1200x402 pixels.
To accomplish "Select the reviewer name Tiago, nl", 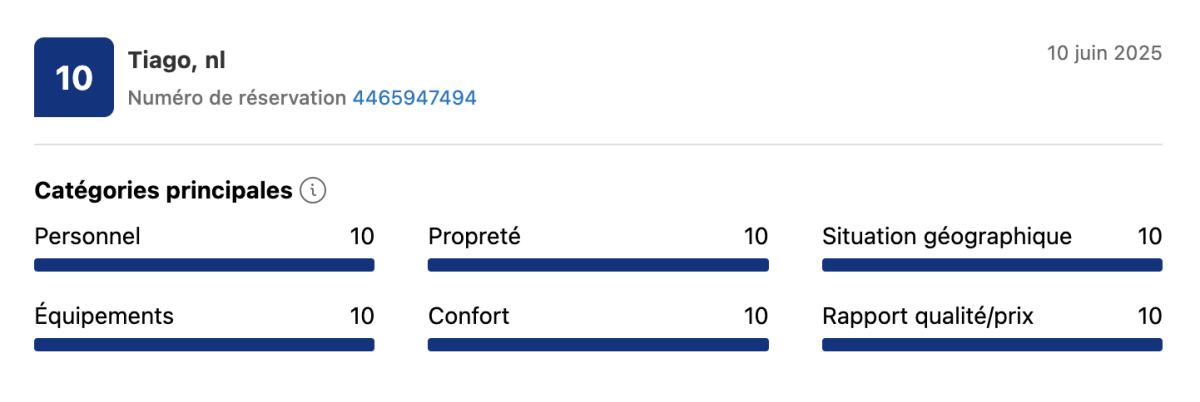I will click(177, 60).
